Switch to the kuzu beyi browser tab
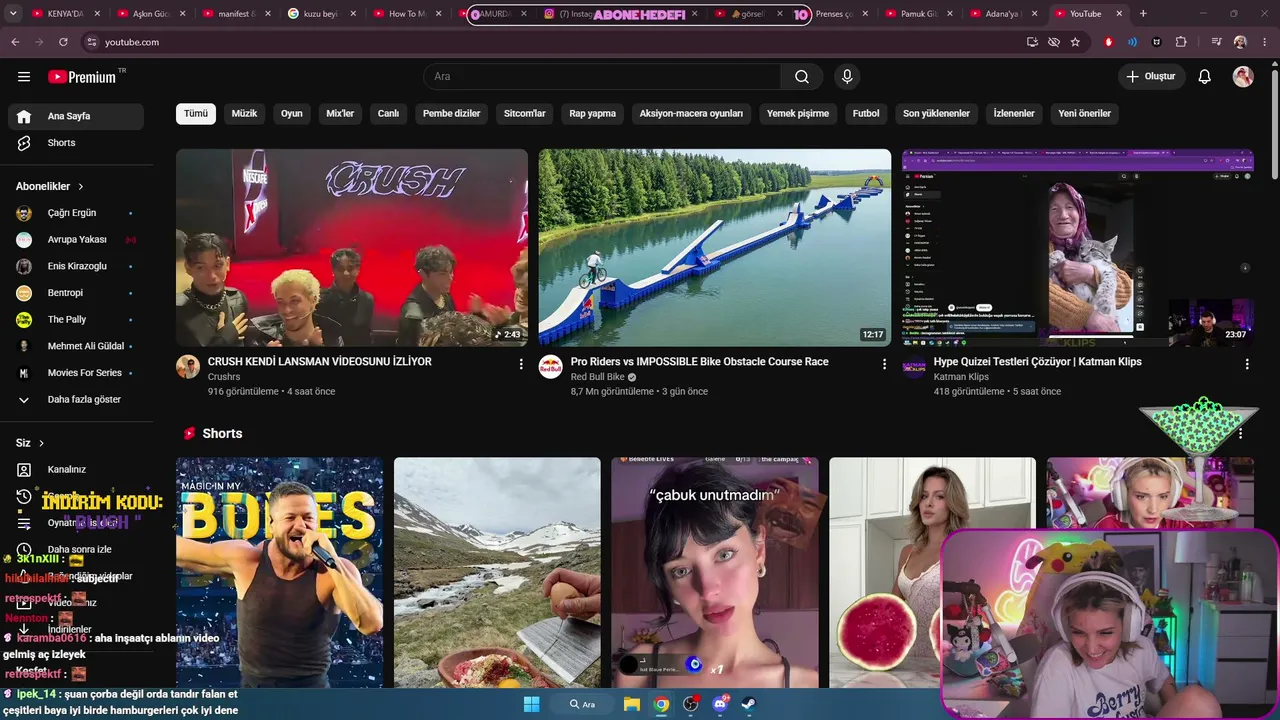This screenshot has height=720, width=1280. tap(322, 14)
